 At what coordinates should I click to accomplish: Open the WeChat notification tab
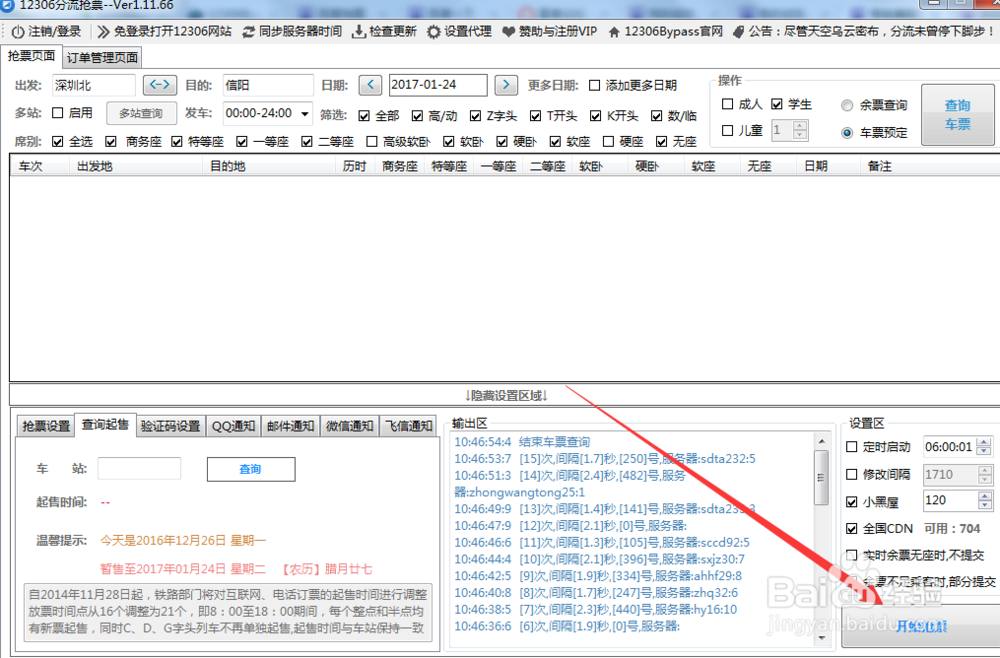[x=349, y=426]
